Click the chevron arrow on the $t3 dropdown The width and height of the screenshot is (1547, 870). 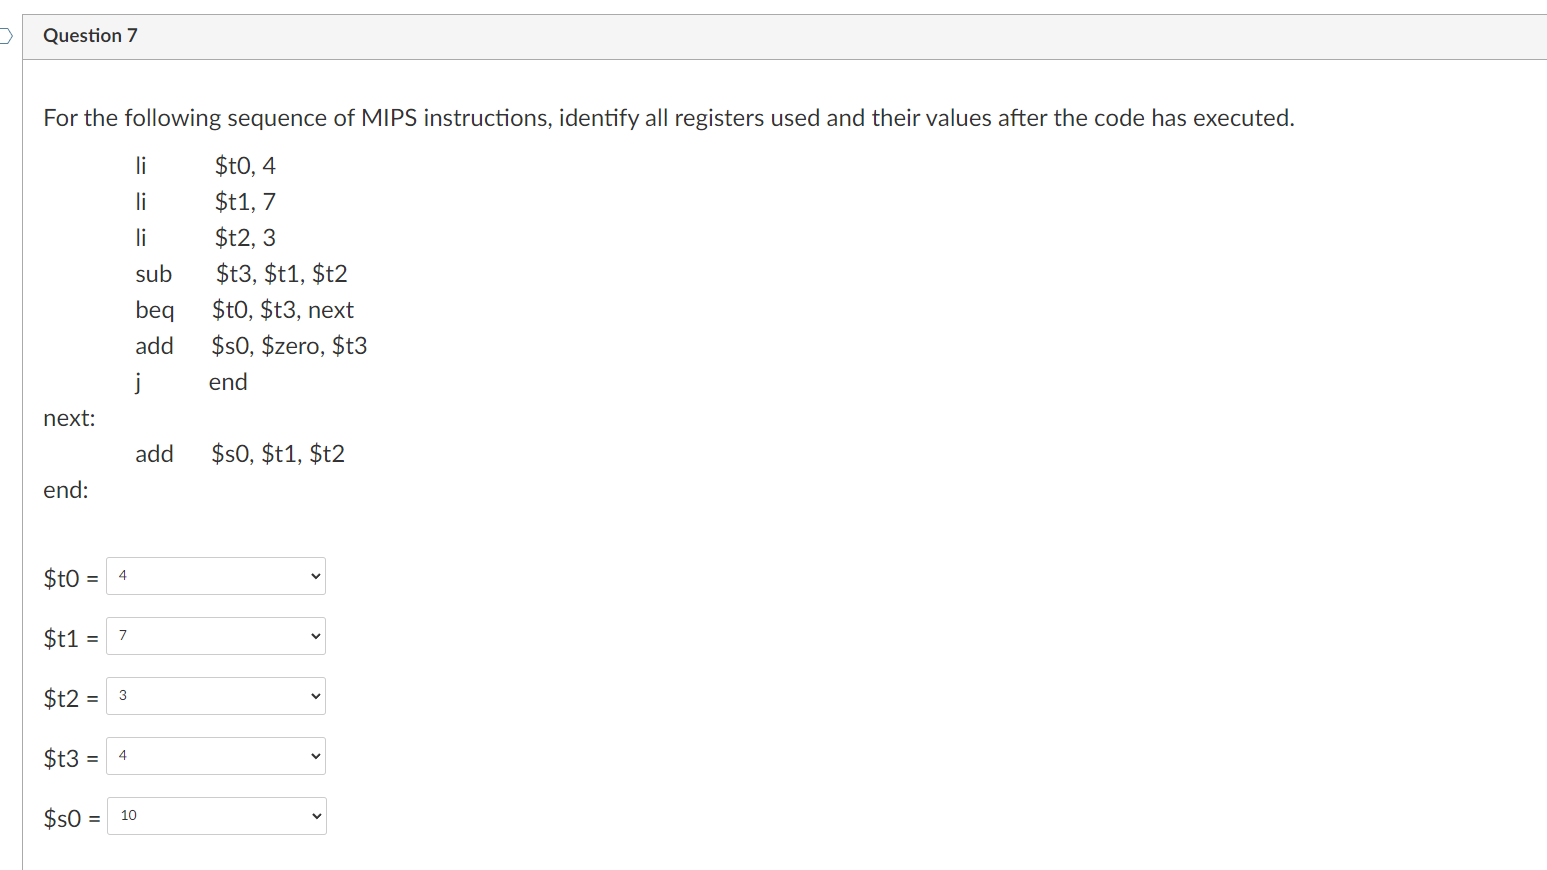(x=313, y=756)
